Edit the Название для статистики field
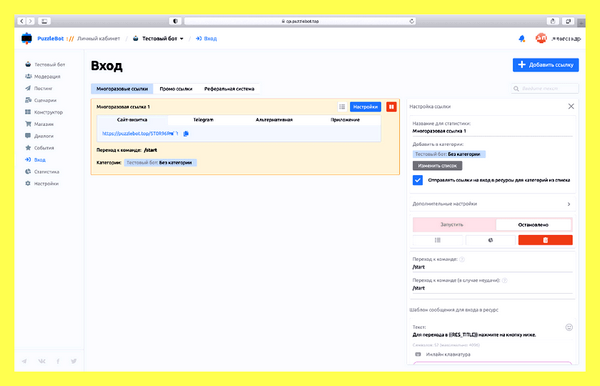The image size is (600, 386). tap(492, 131)
